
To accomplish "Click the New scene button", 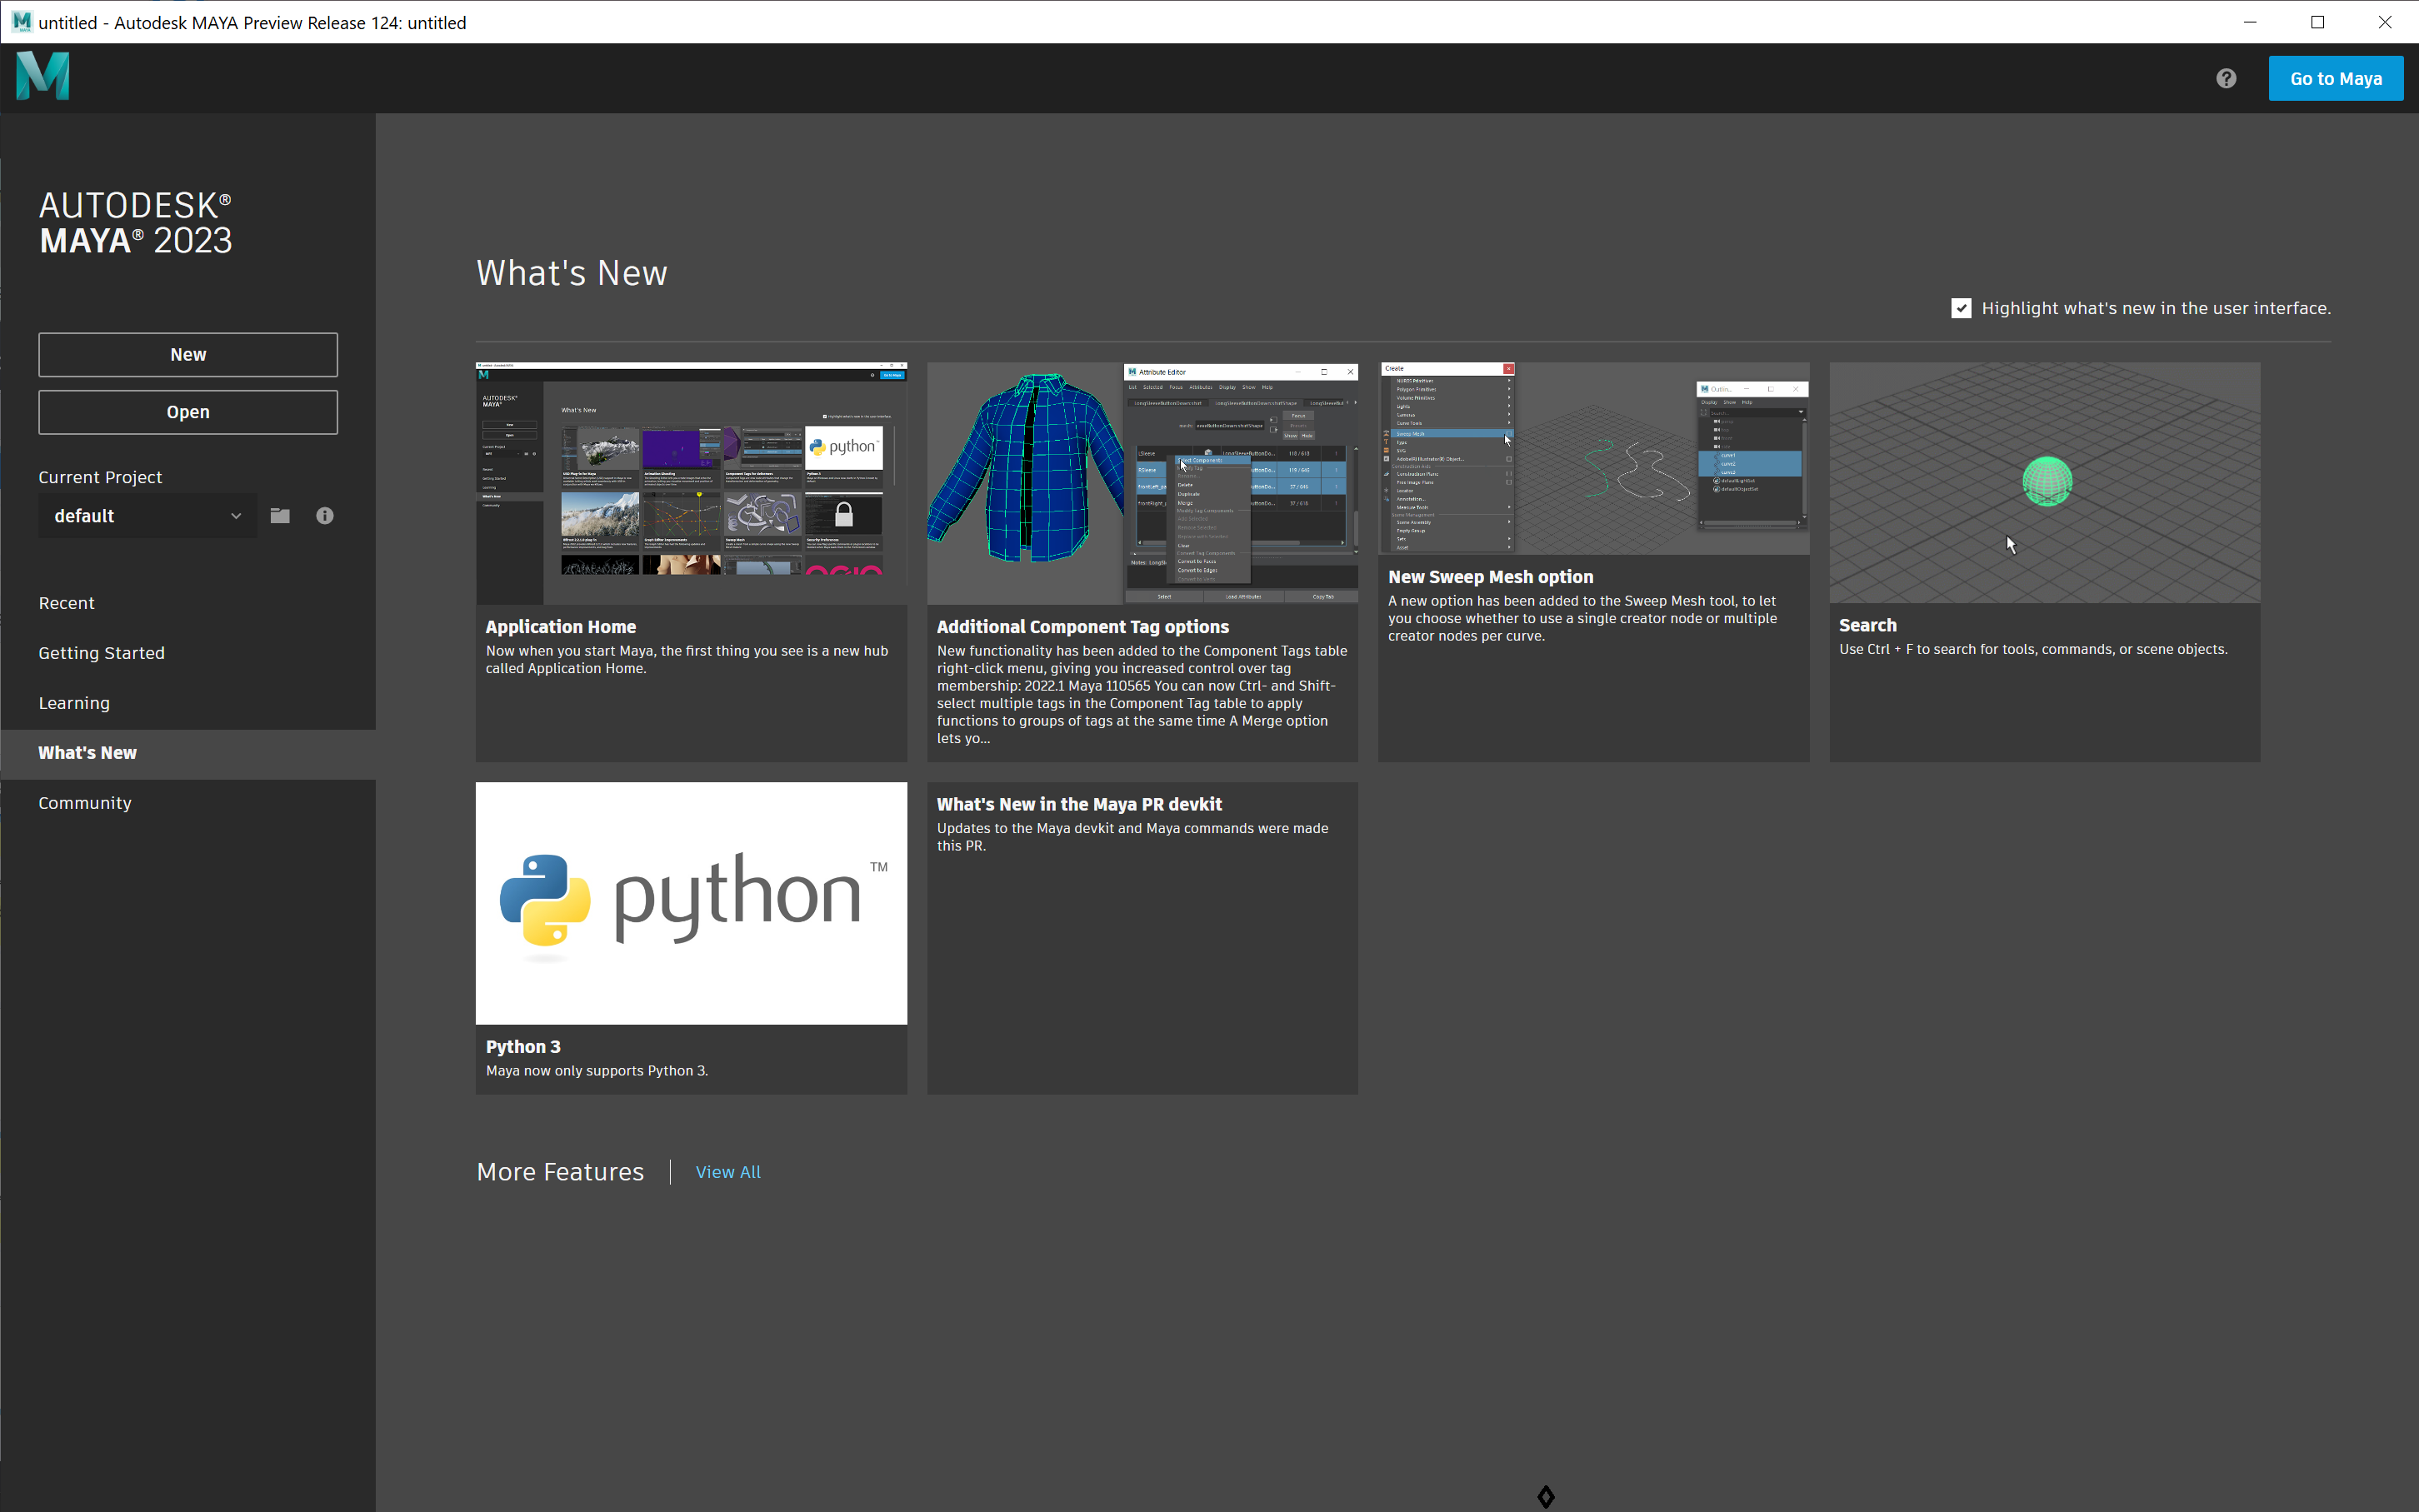I will pos(188,355).
